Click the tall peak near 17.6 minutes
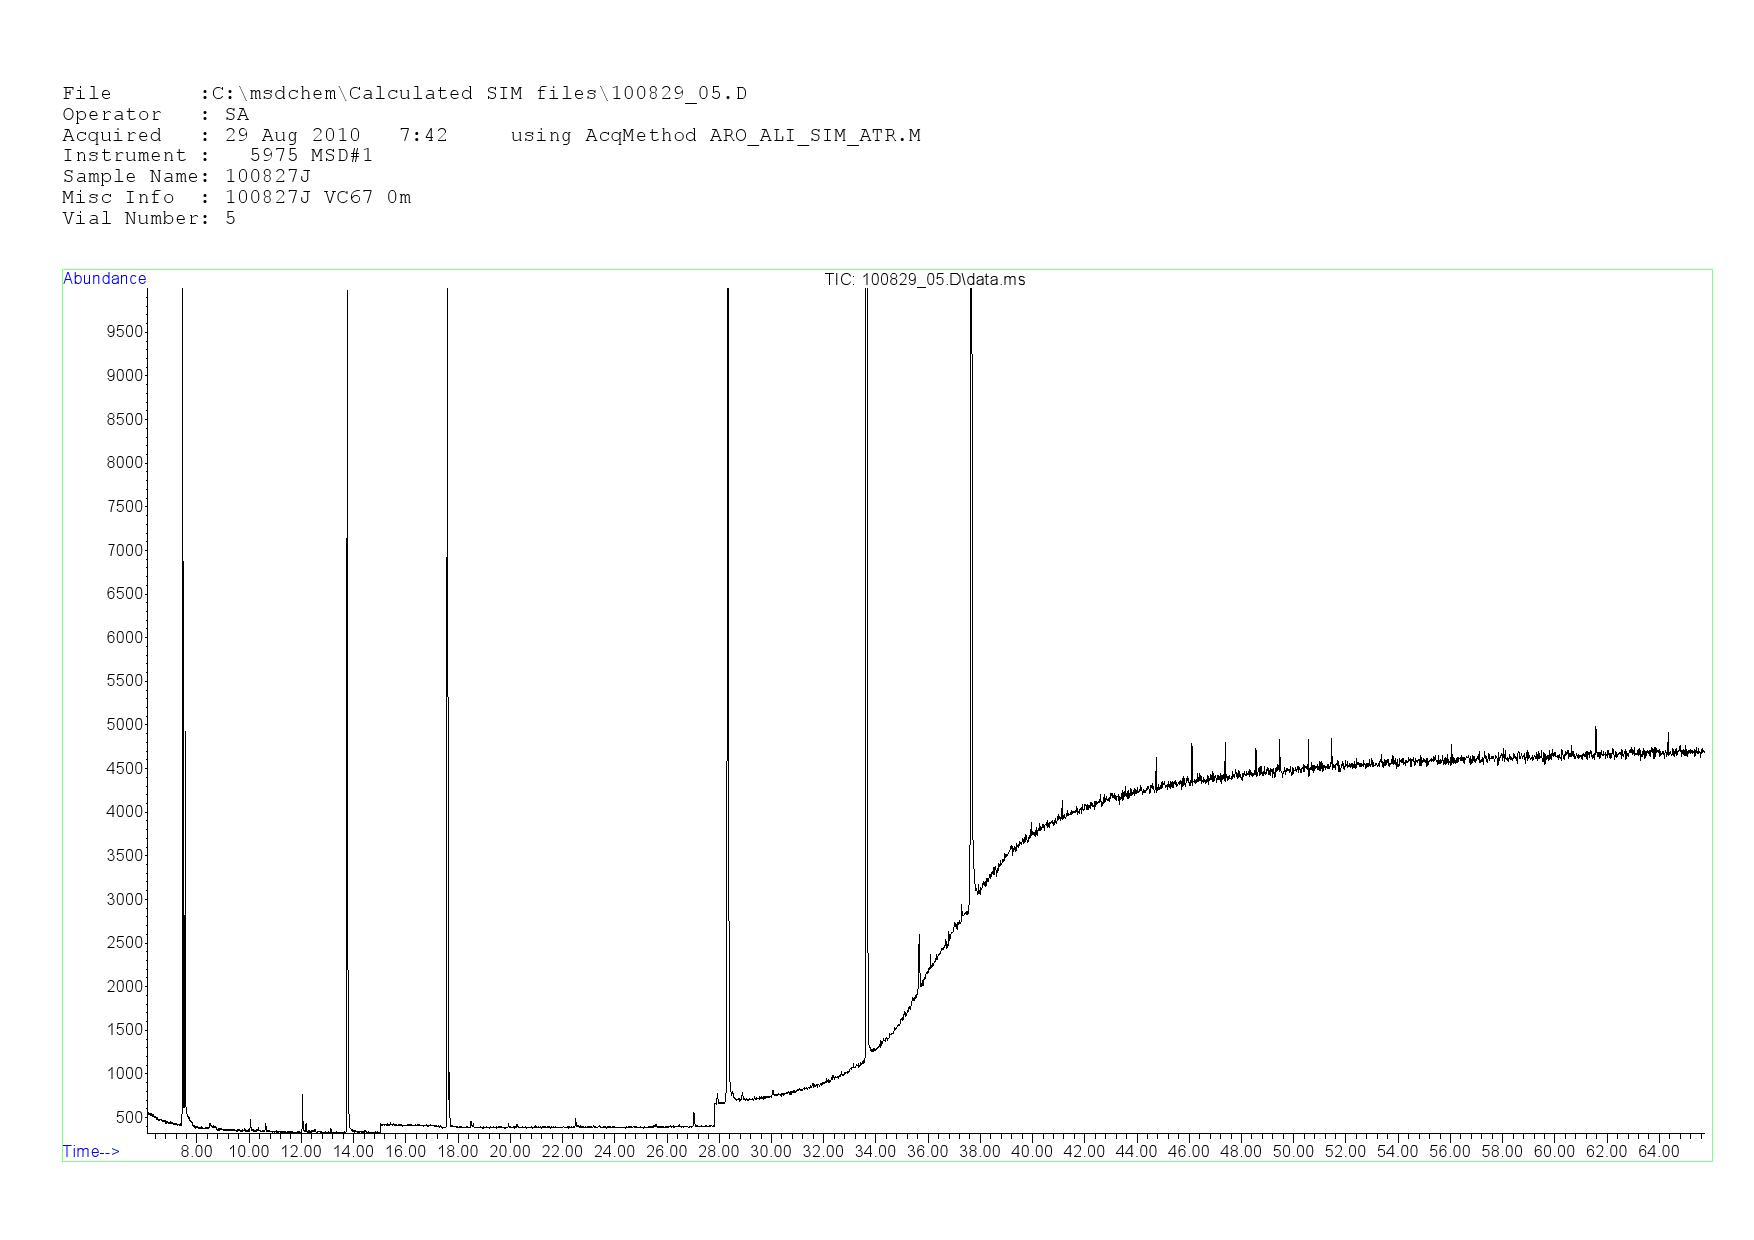 tap(447, 600)
